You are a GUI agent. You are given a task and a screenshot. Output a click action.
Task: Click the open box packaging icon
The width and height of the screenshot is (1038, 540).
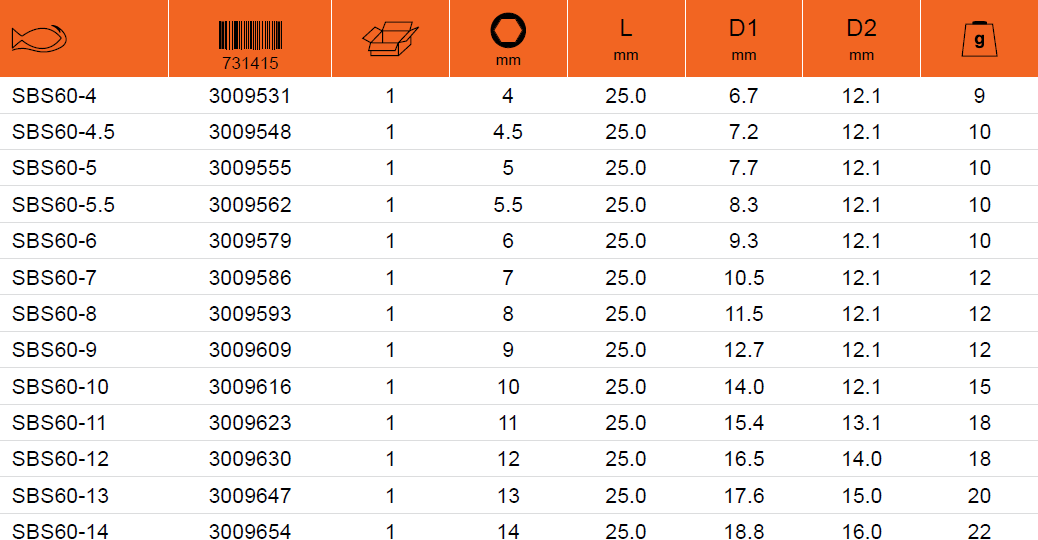[390, 39]
